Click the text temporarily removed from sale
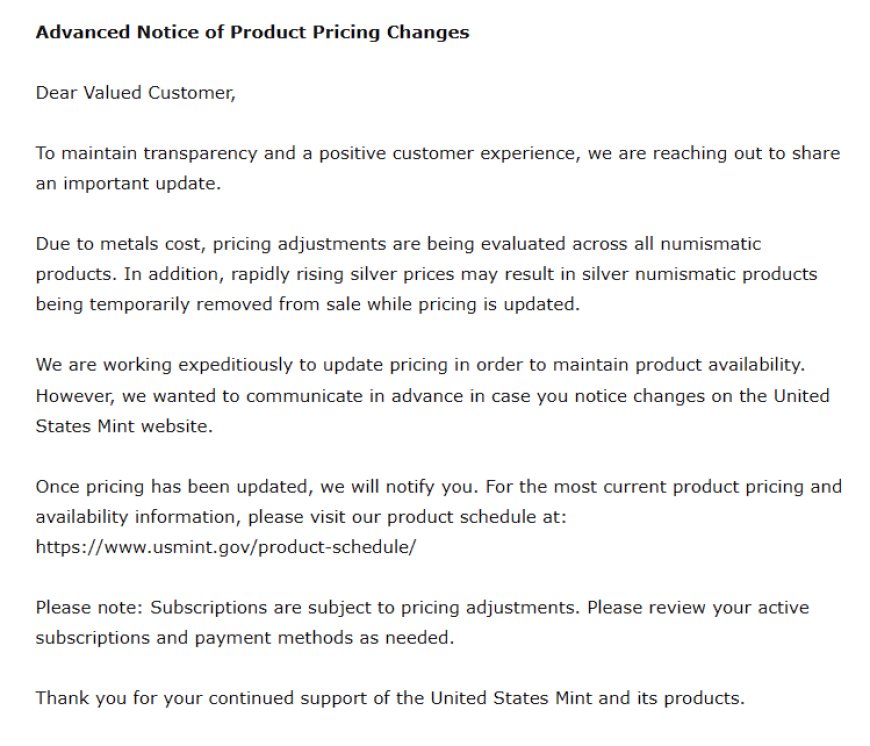The image size is (870, 746). [x=225, y=305]
